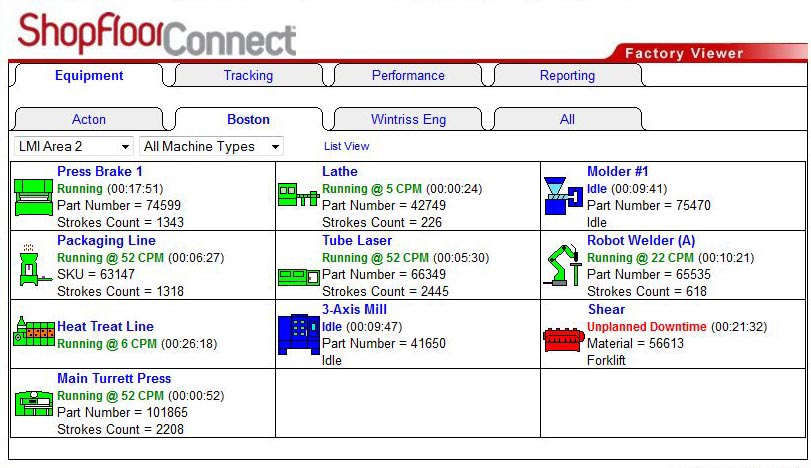Image resolution: width=811 pixels, height=468 pixels.
Task: Click 'Strokes Count = 2445' text
Action: point(385,291)
